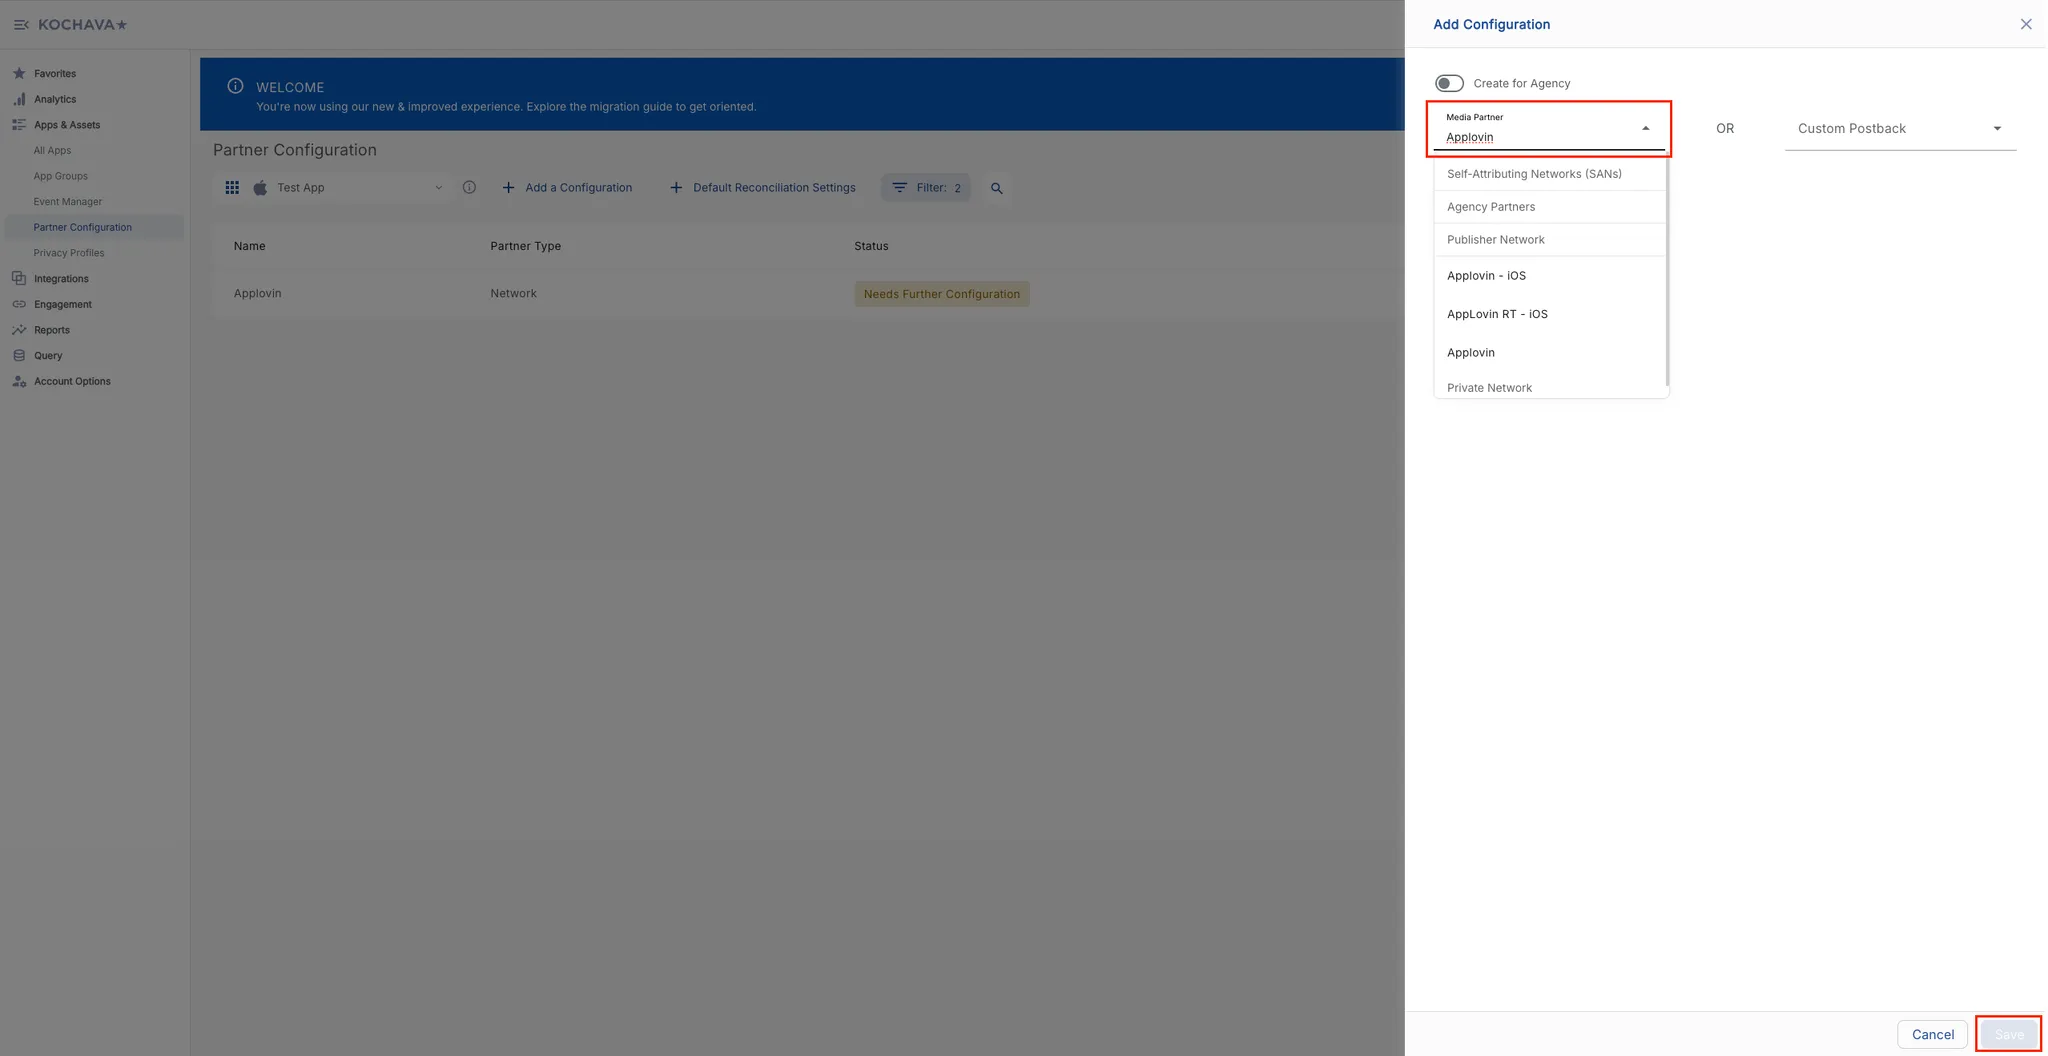Open Engagement section label

63,304
